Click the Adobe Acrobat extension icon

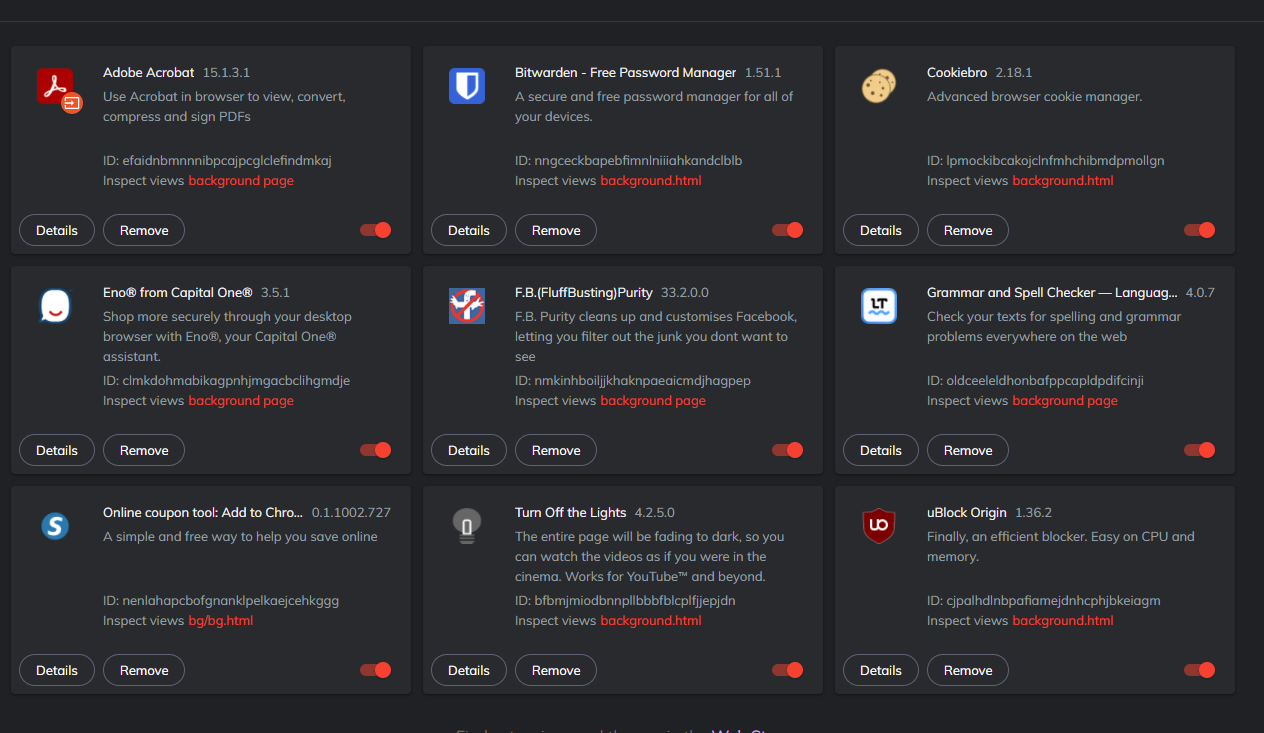[59, 89]
